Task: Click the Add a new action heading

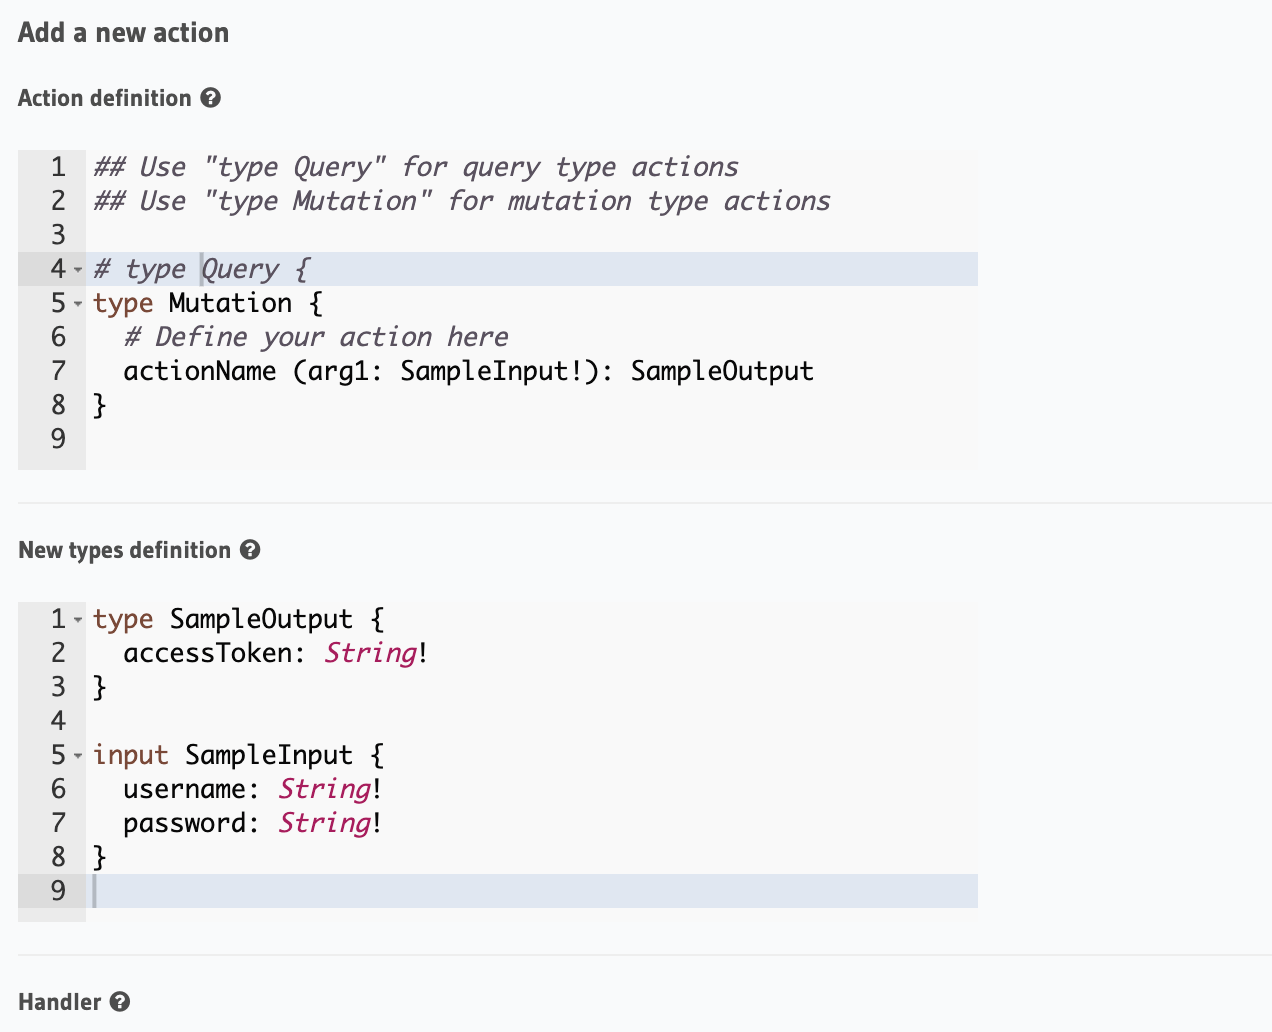Action: 123,32
